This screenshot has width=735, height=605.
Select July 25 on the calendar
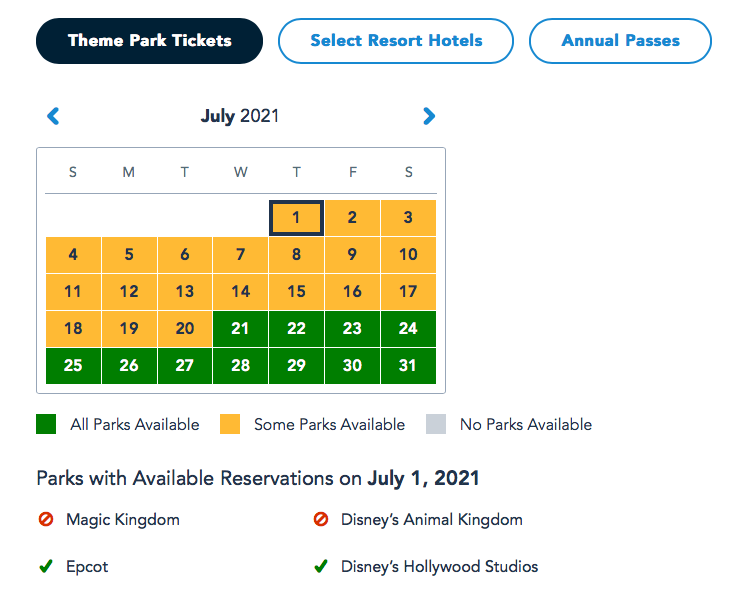click(x=73, y=366)
